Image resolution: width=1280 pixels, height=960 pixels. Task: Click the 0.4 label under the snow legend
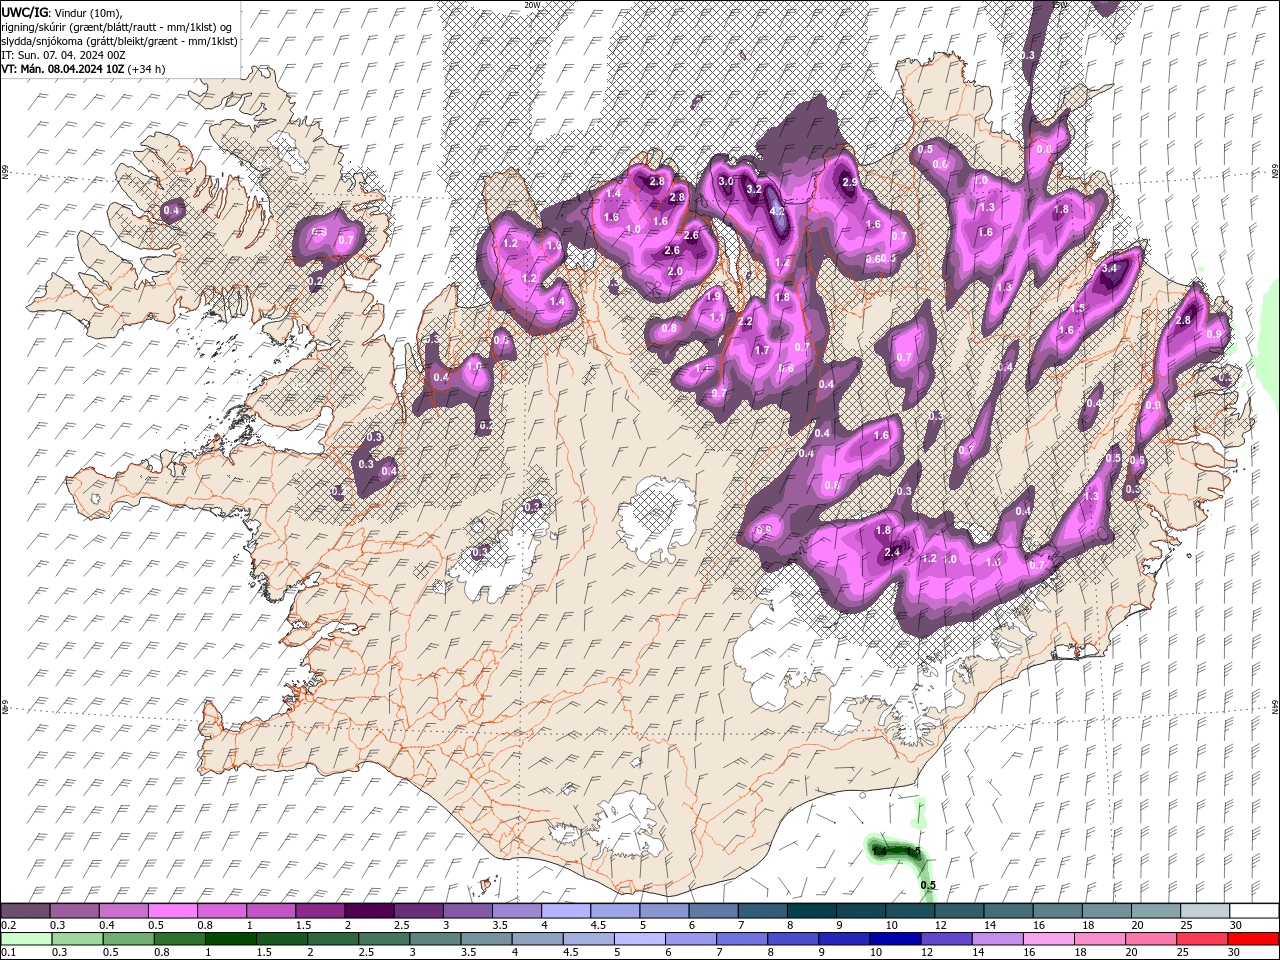click(107, 925)
